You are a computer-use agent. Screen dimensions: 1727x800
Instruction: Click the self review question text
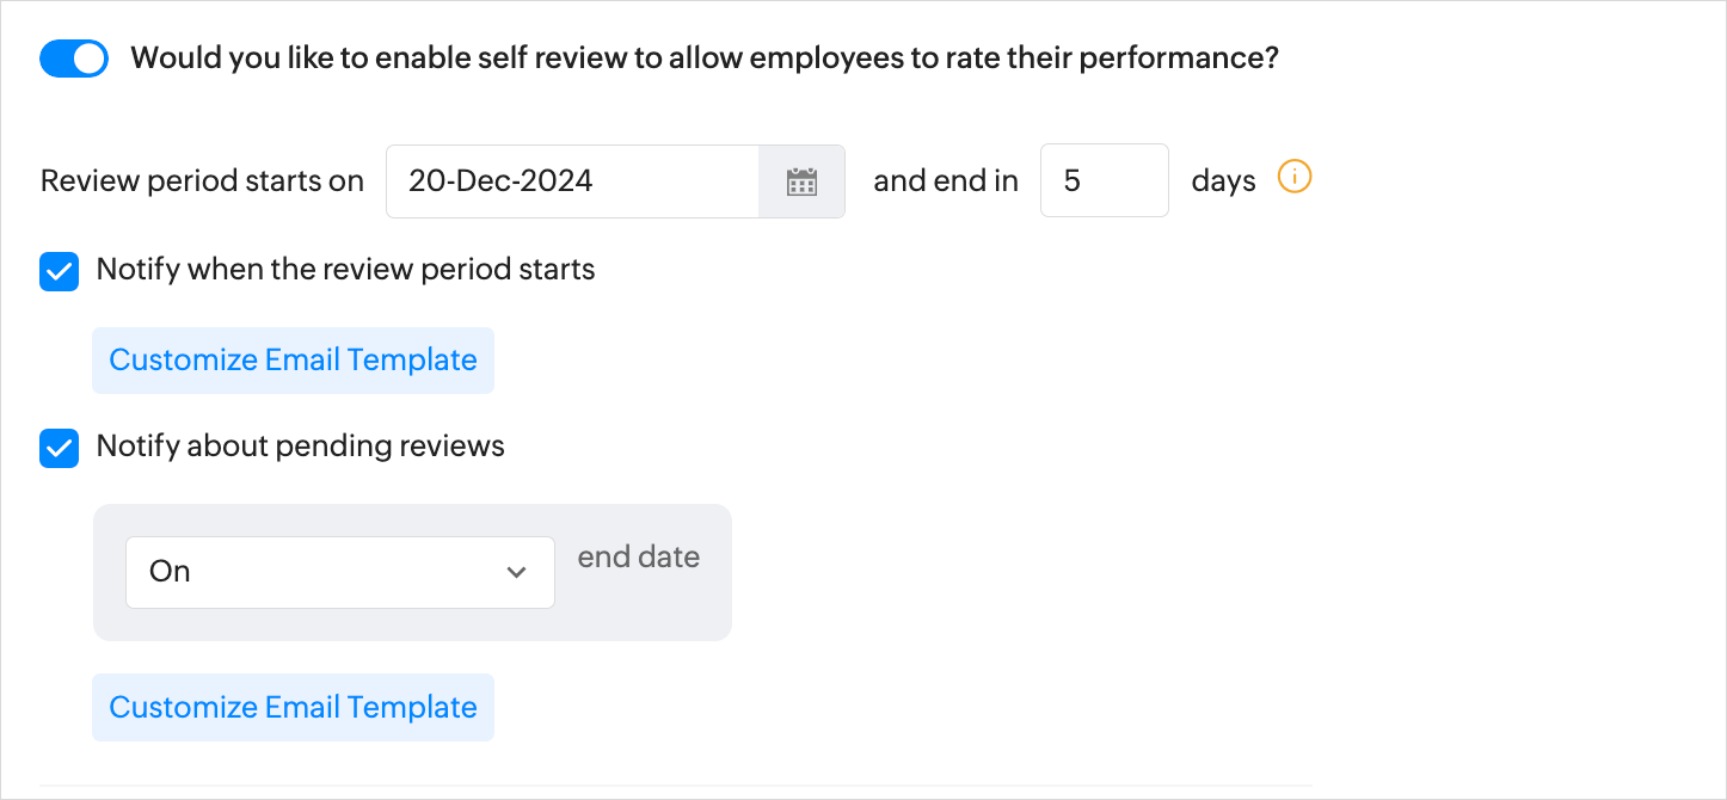[704, 58]
